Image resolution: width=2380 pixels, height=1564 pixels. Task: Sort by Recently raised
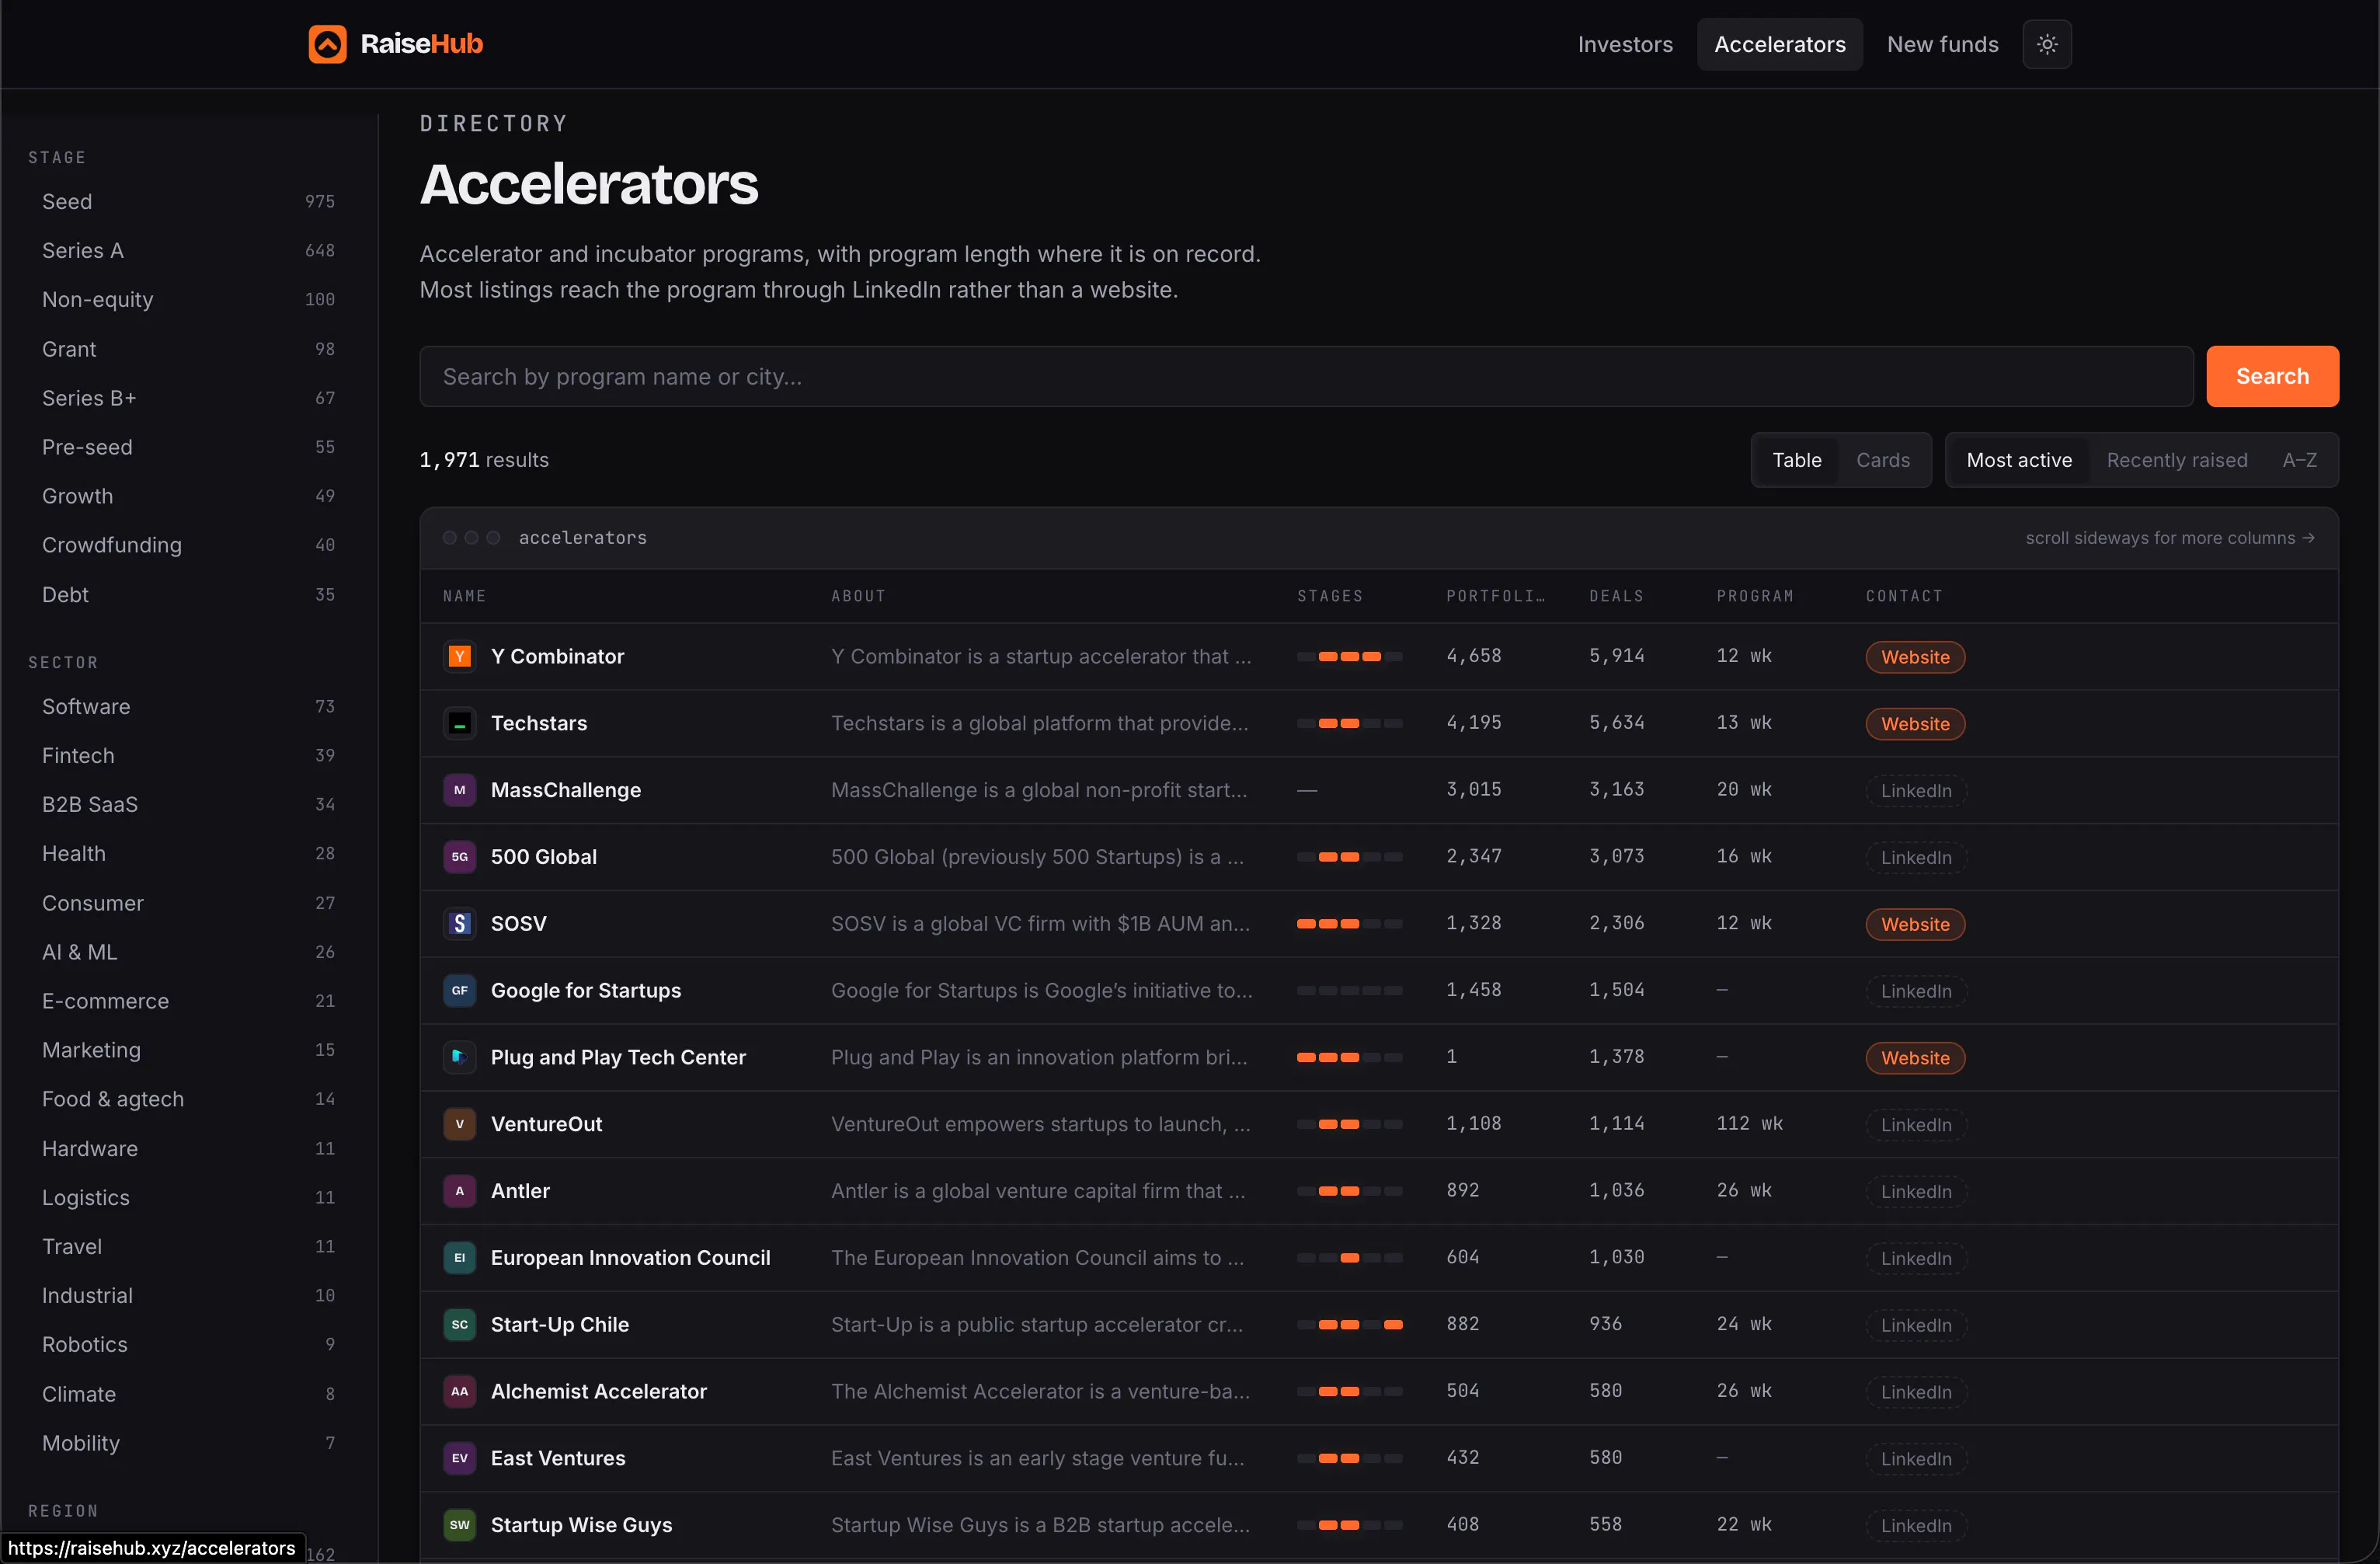click(2177, 460)
